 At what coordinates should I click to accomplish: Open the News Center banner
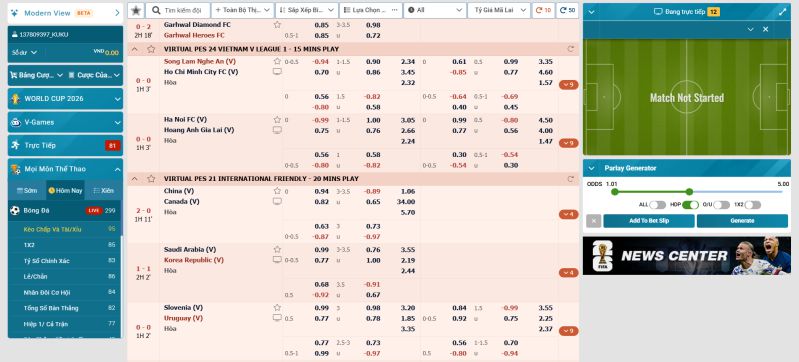click(x=686, y=255)
